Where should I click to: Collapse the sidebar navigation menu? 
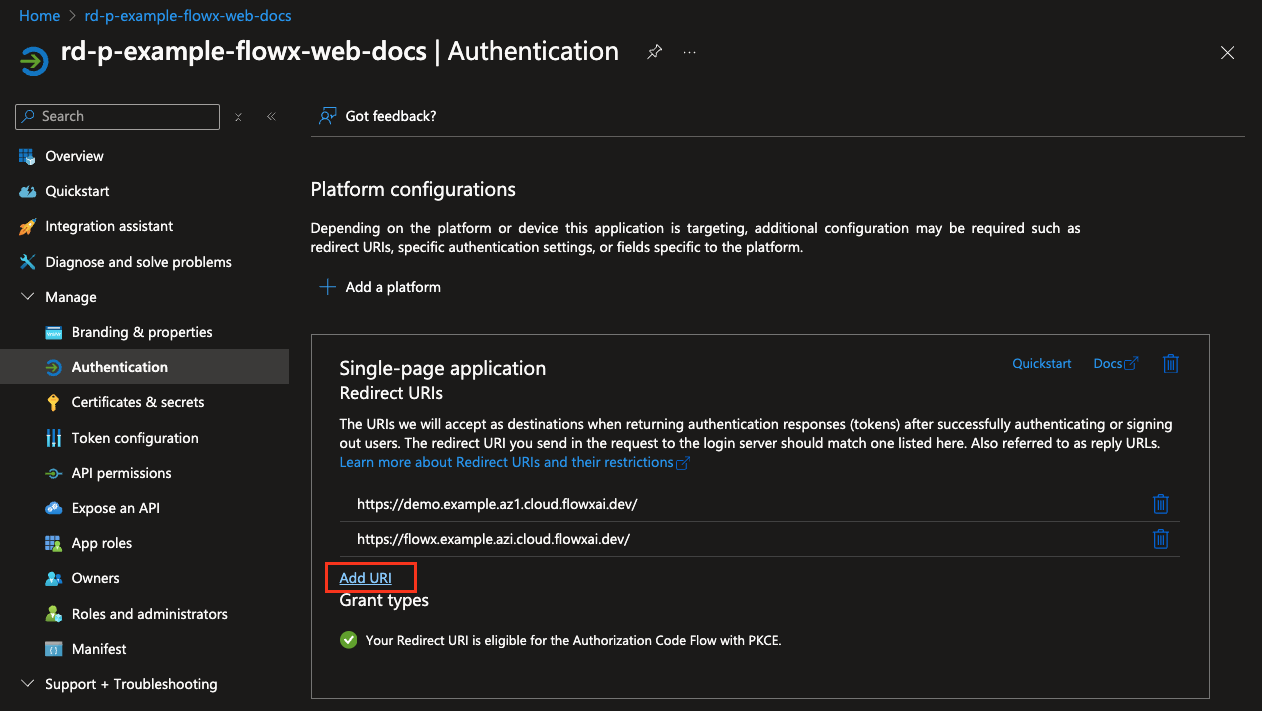tap(271, 117)
